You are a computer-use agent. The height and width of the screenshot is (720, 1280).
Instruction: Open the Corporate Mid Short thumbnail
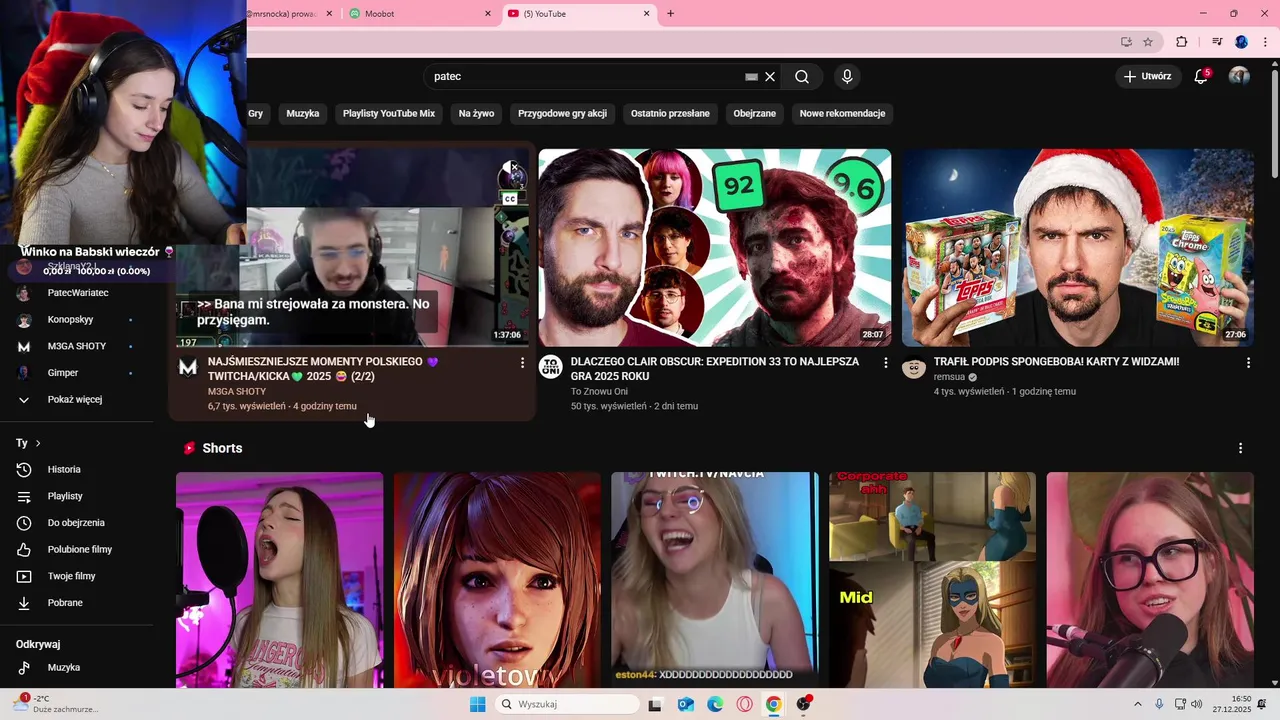(932, 580)
